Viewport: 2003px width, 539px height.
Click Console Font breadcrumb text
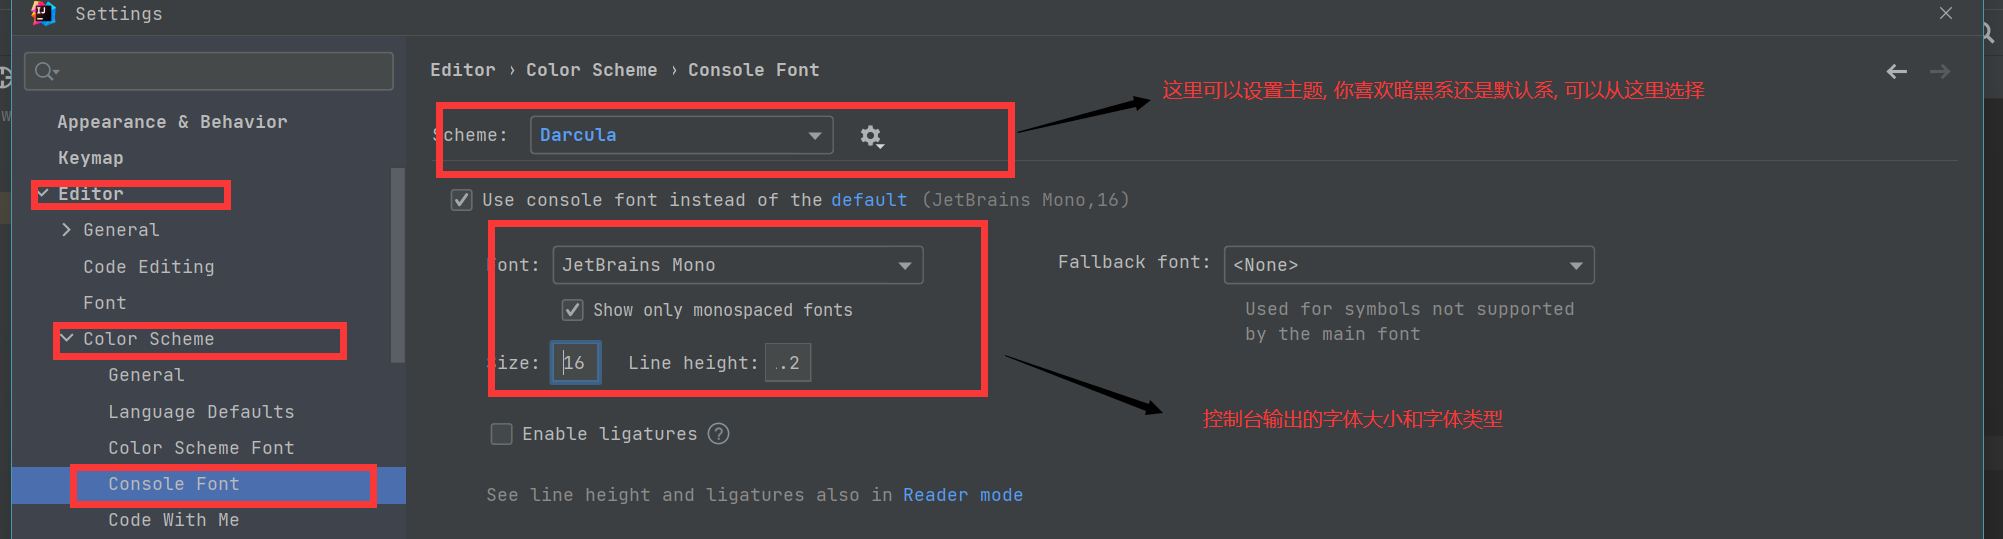click(754, 70)
